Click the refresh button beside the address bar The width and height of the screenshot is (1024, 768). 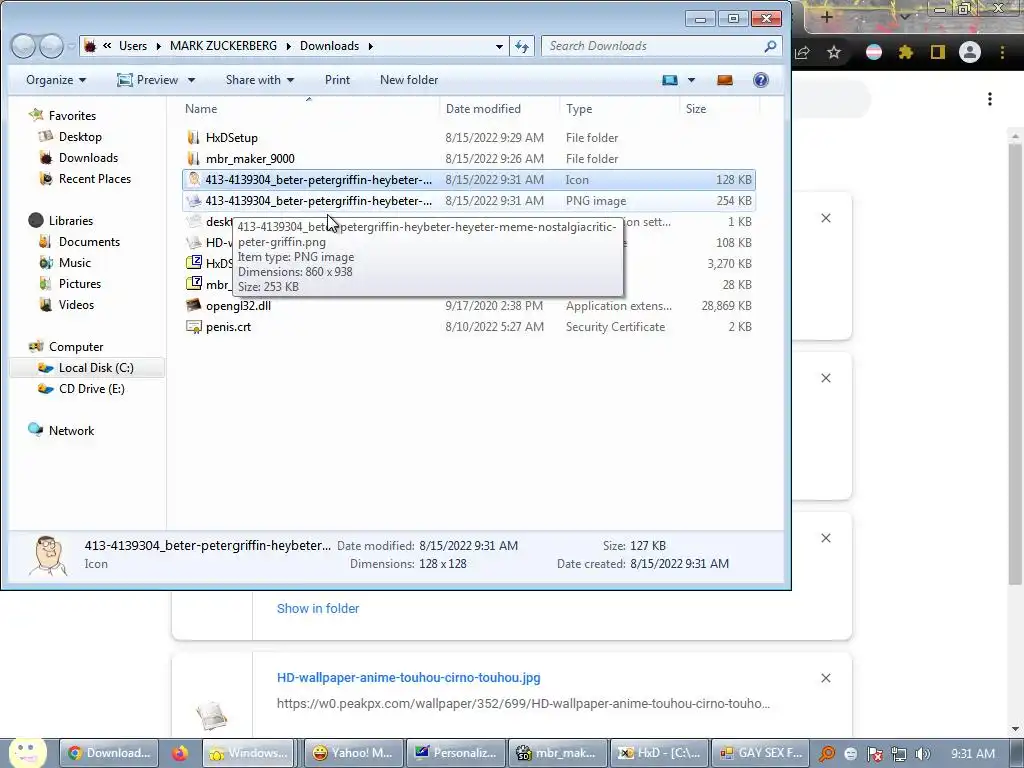click(522, 46)
